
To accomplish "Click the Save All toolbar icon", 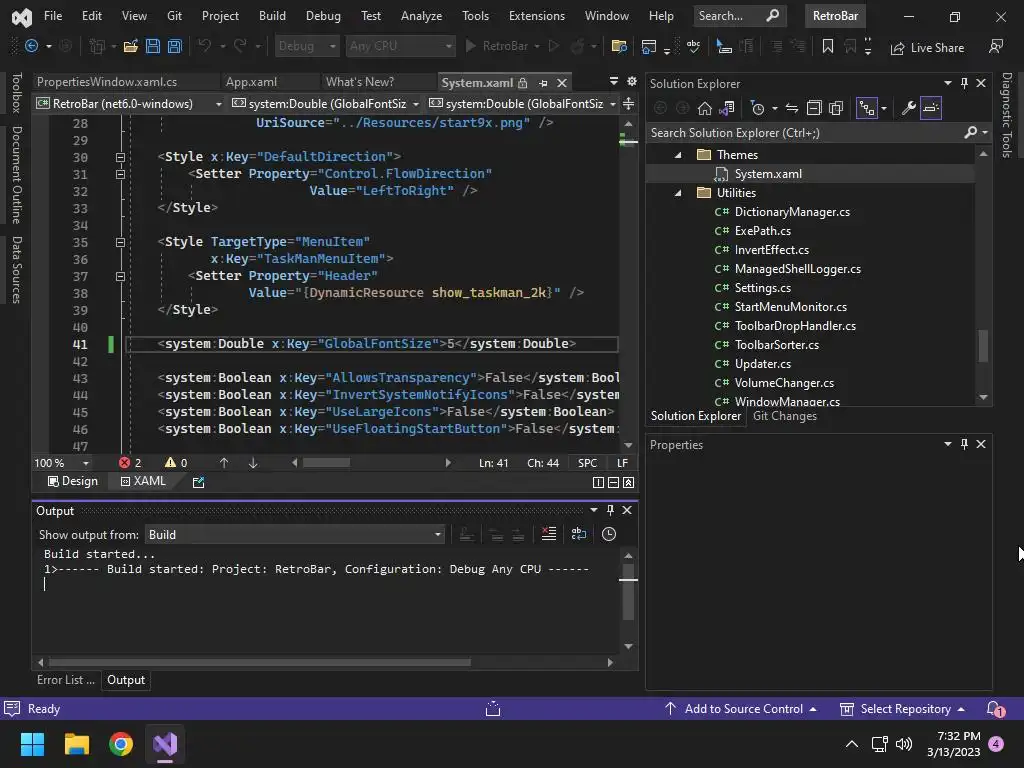I will 174,47.
